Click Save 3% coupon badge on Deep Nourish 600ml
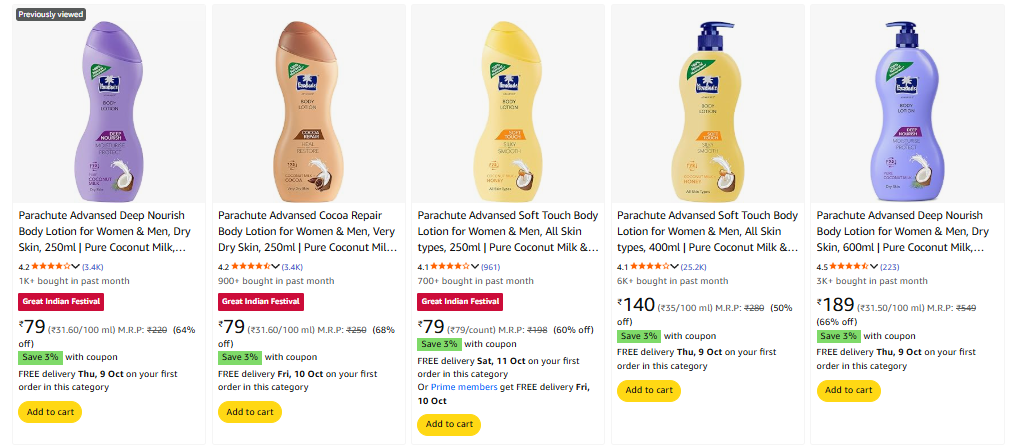Screen dimensions: 1021x446 pyautogui.click(x=839, y=336)
